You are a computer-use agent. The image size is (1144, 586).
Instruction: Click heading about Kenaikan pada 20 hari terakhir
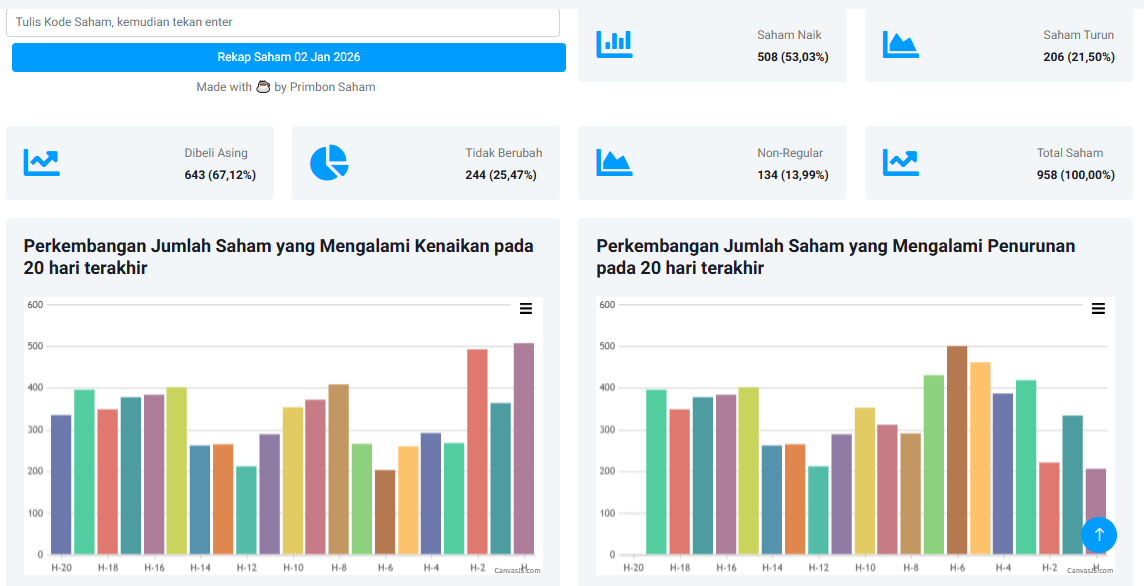(279, 257)
